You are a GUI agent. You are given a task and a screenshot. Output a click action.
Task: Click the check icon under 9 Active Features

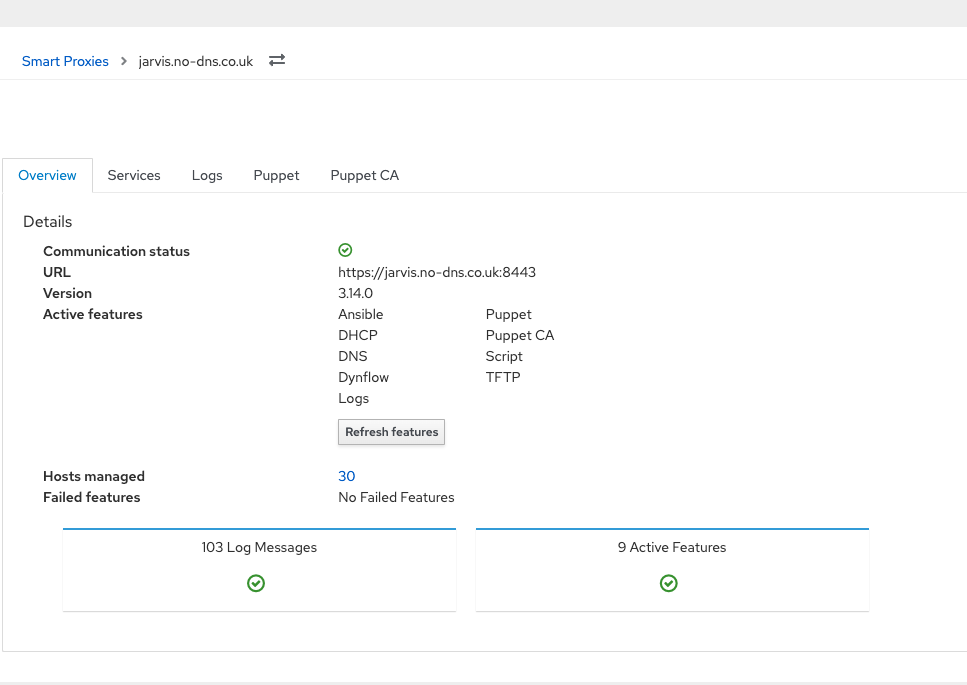pos(669,583)
